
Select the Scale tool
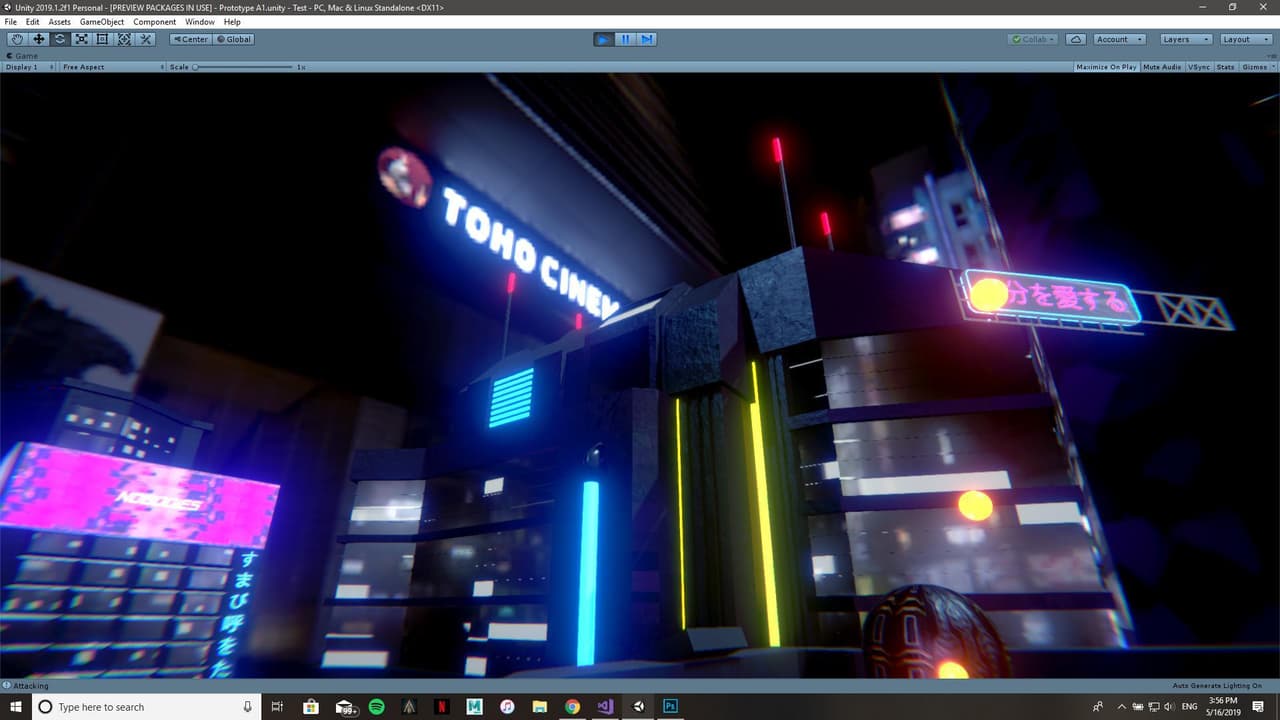81,39
